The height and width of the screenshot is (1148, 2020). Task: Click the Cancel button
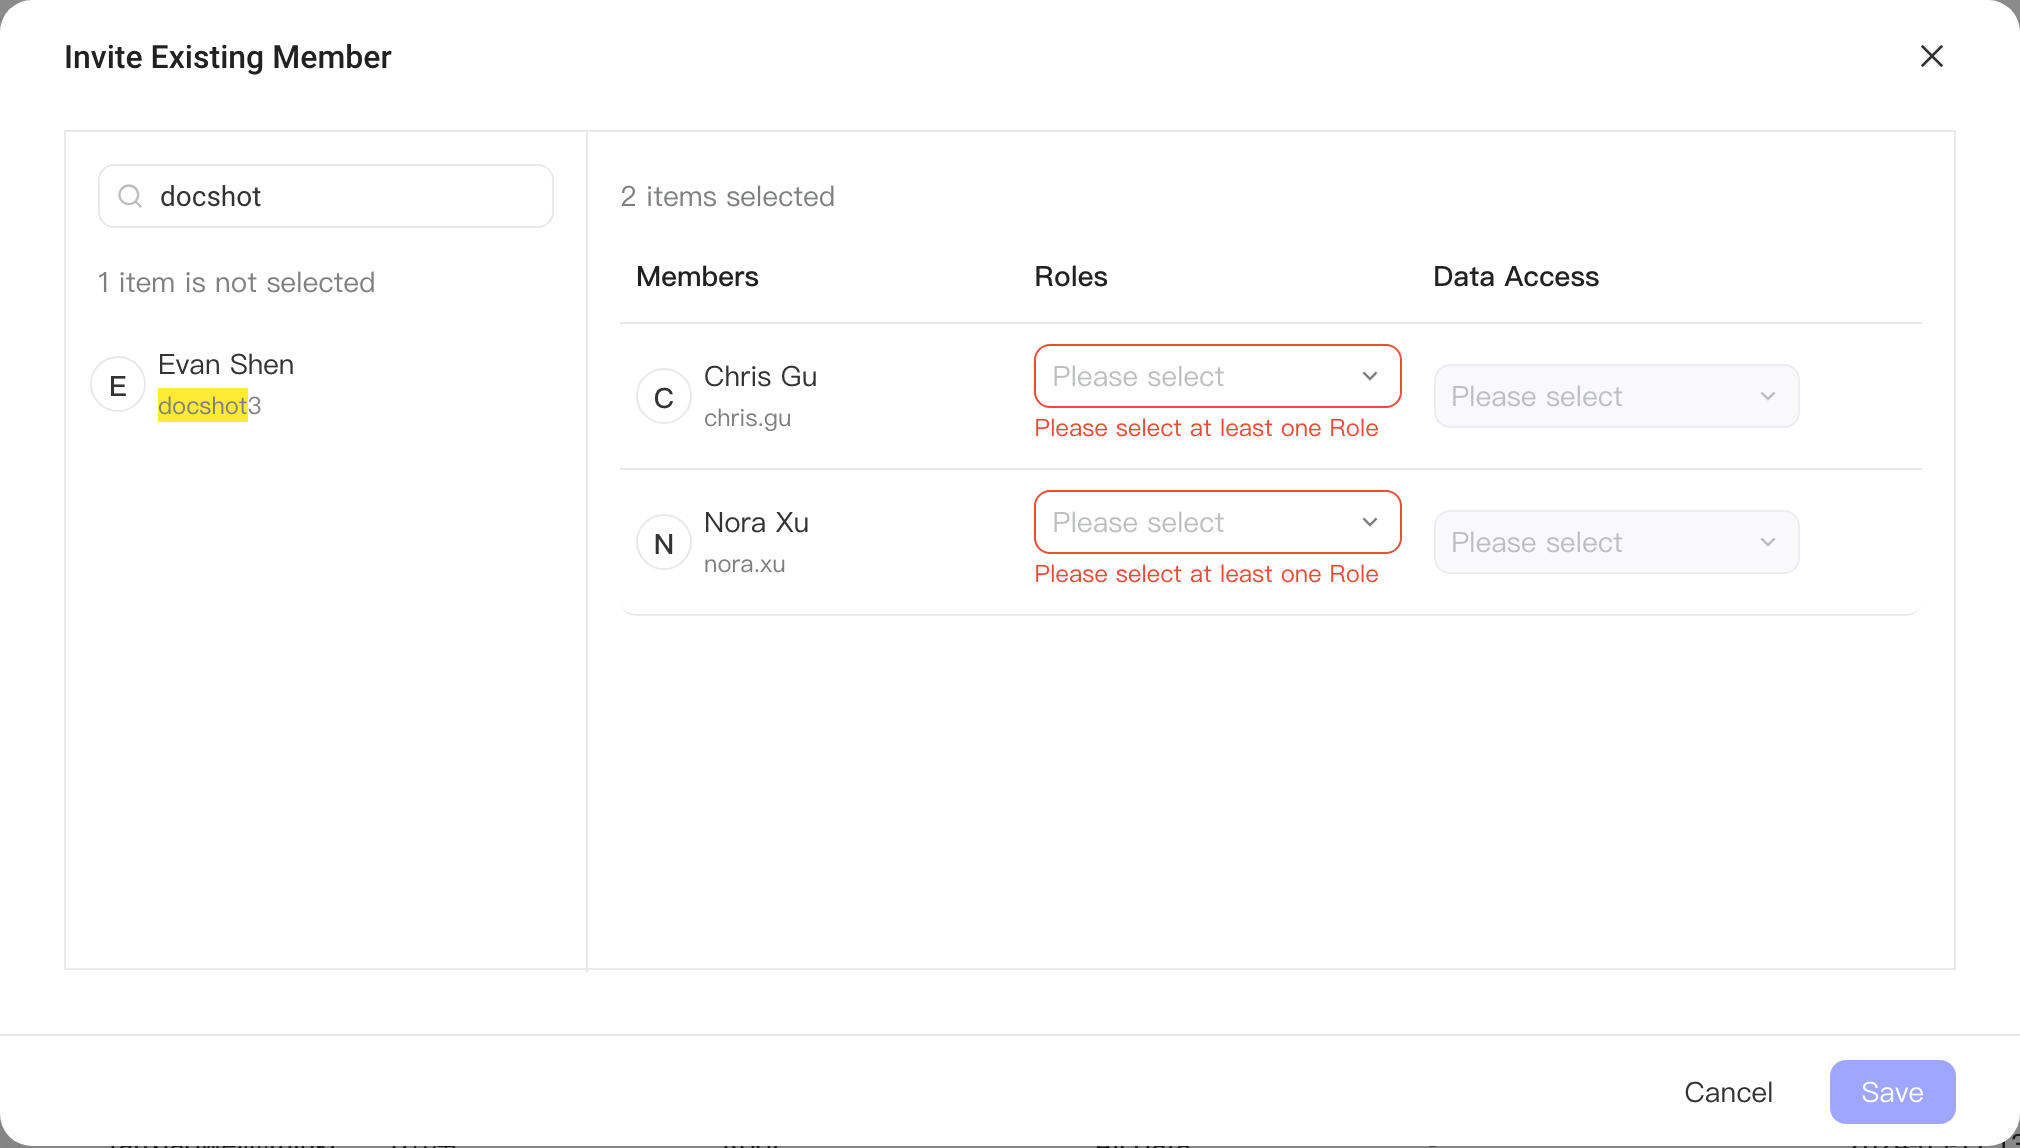point(1728,1092)
